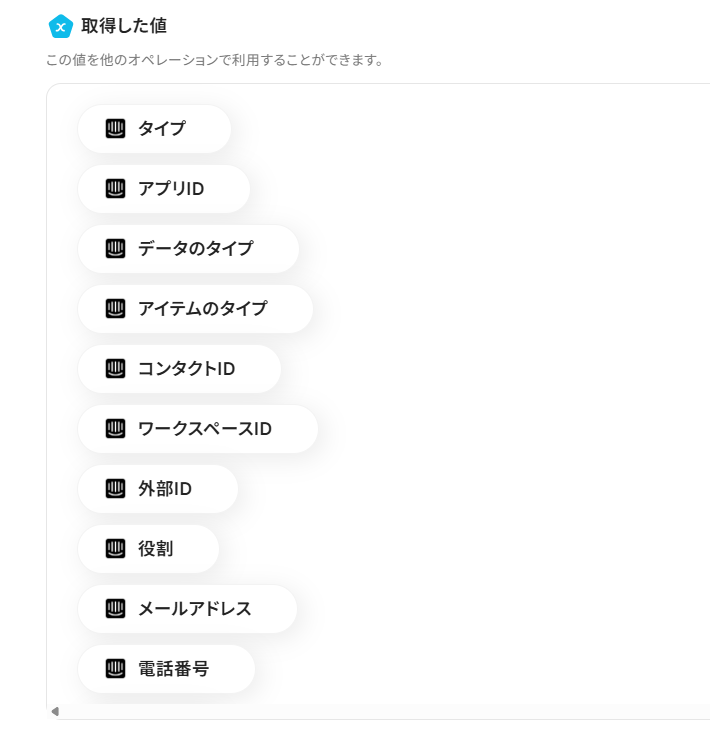Click the horizontal scrollbar left arrow
This screenshot has width=710, height=736.
[55, 712]
